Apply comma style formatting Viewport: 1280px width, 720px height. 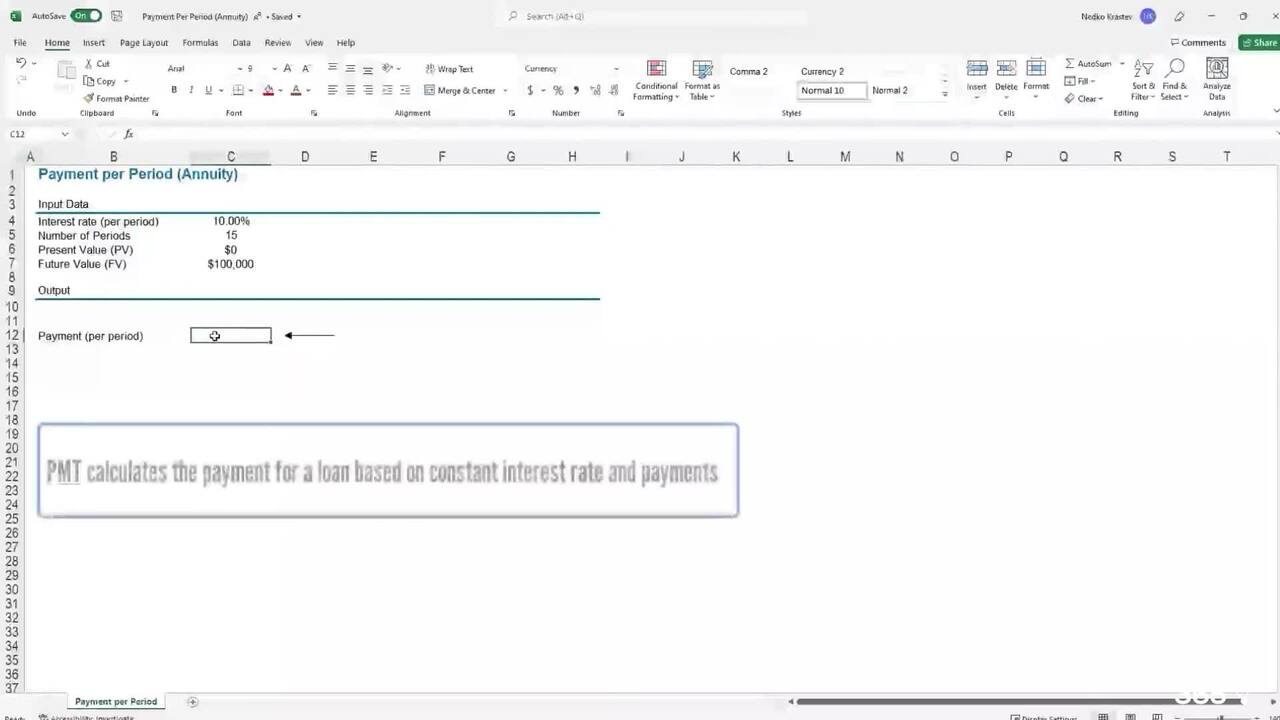[576, 90]
